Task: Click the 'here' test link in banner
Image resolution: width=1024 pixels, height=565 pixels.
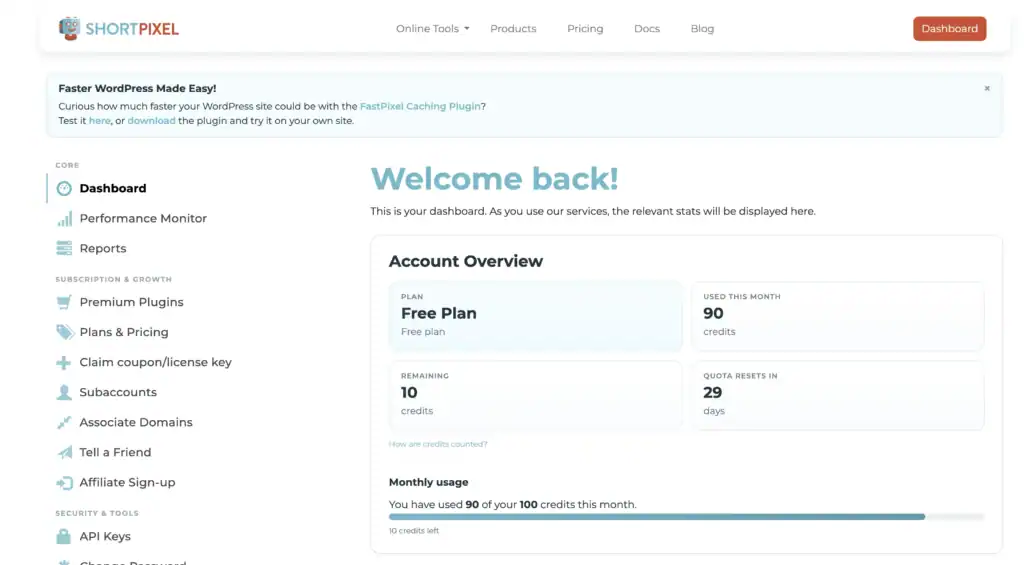Action: tap(99, 120)
